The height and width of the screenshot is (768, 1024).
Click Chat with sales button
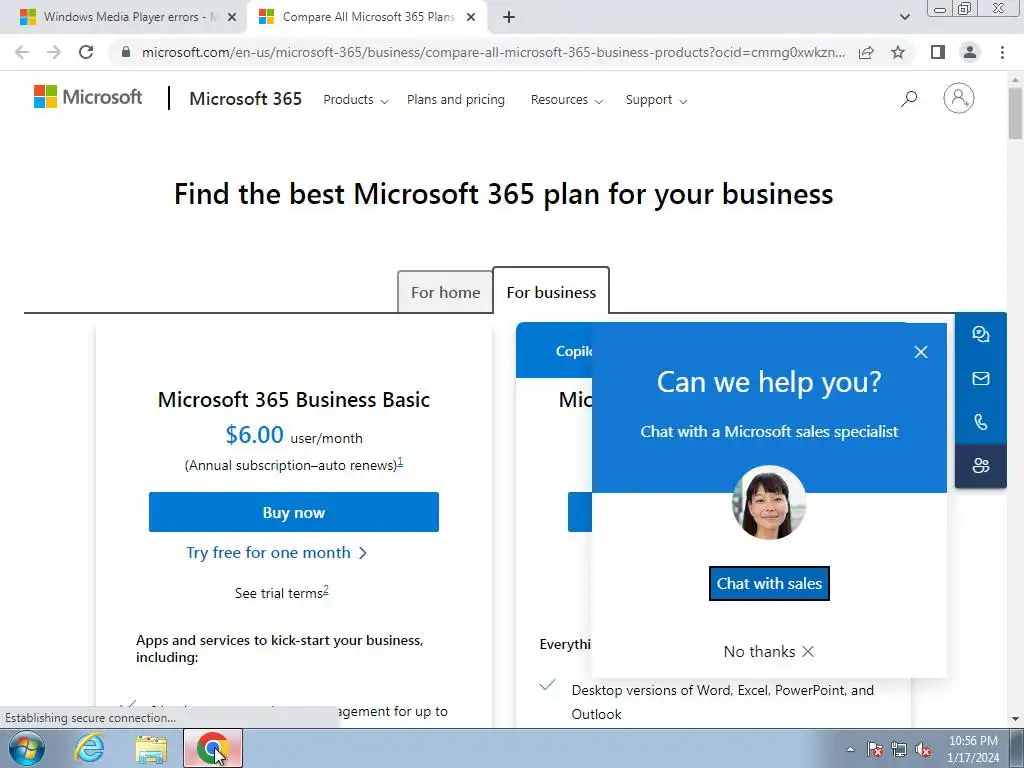click(769, 583)
